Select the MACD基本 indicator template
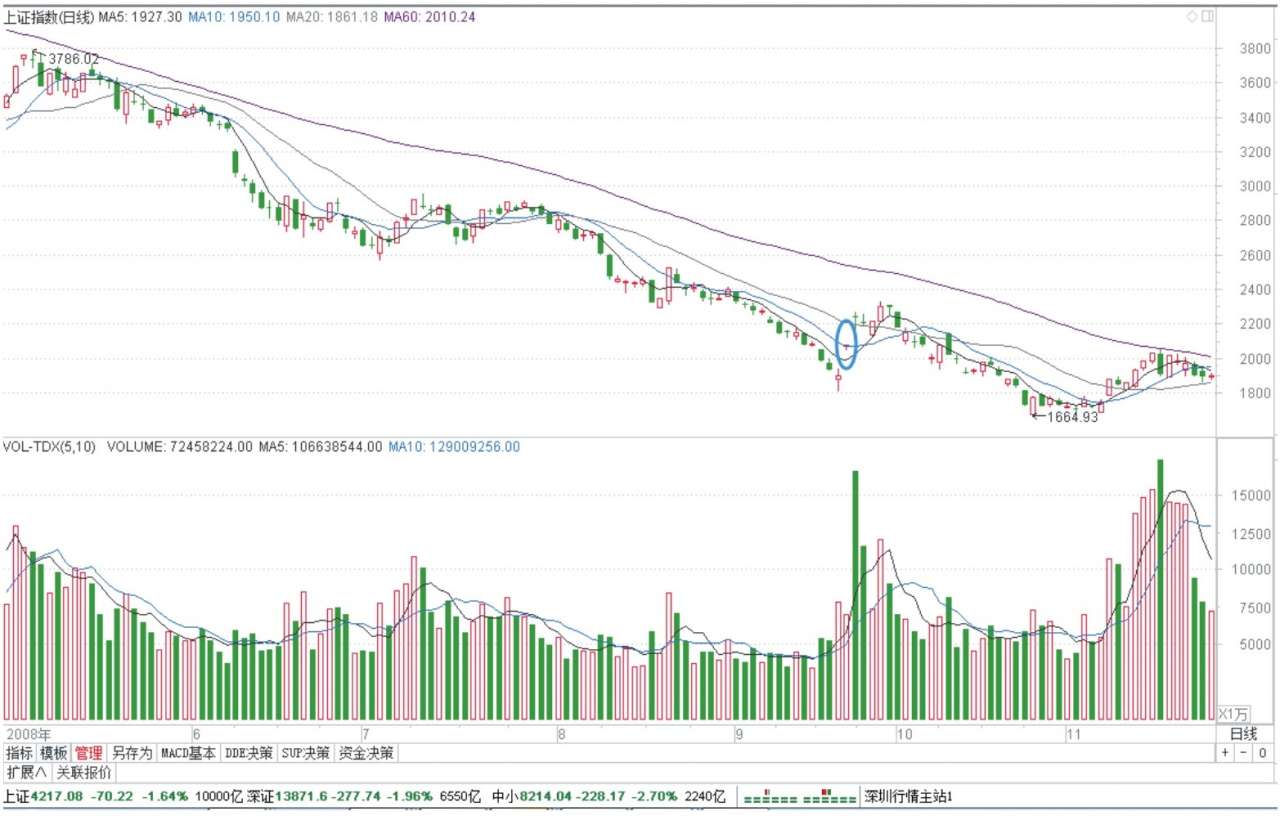 [189, 753]
